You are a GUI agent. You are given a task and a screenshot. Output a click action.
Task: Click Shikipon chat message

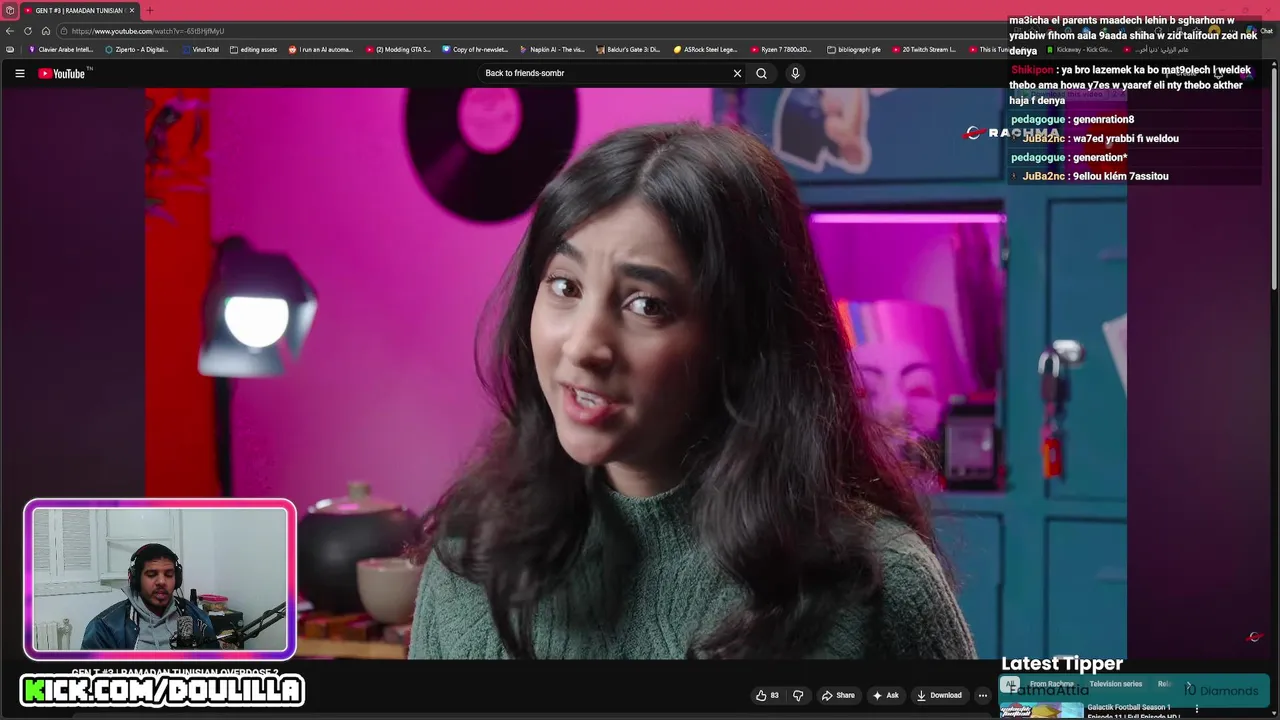tap(1130, 85)
